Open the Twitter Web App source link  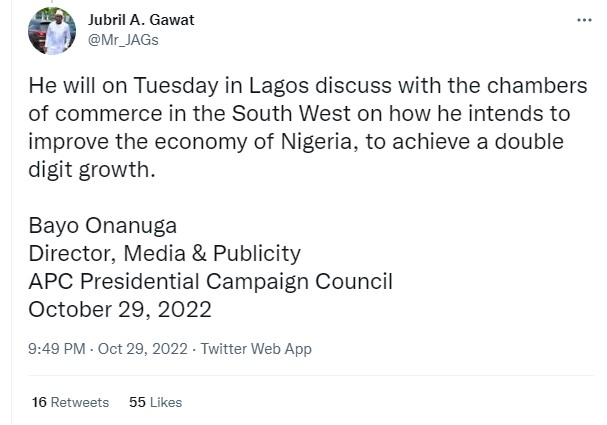click(256, 349)
